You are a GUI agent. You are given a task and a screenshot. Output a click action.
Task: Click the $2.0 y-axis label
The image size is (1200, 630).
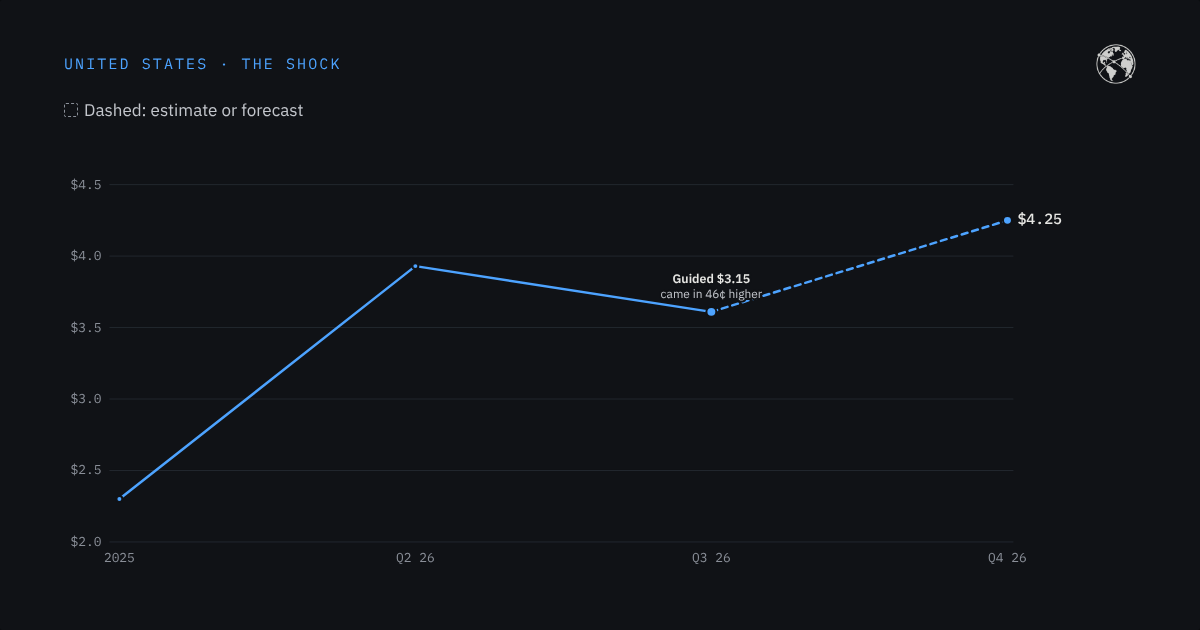pyautogui.click(x=86, y=542)
